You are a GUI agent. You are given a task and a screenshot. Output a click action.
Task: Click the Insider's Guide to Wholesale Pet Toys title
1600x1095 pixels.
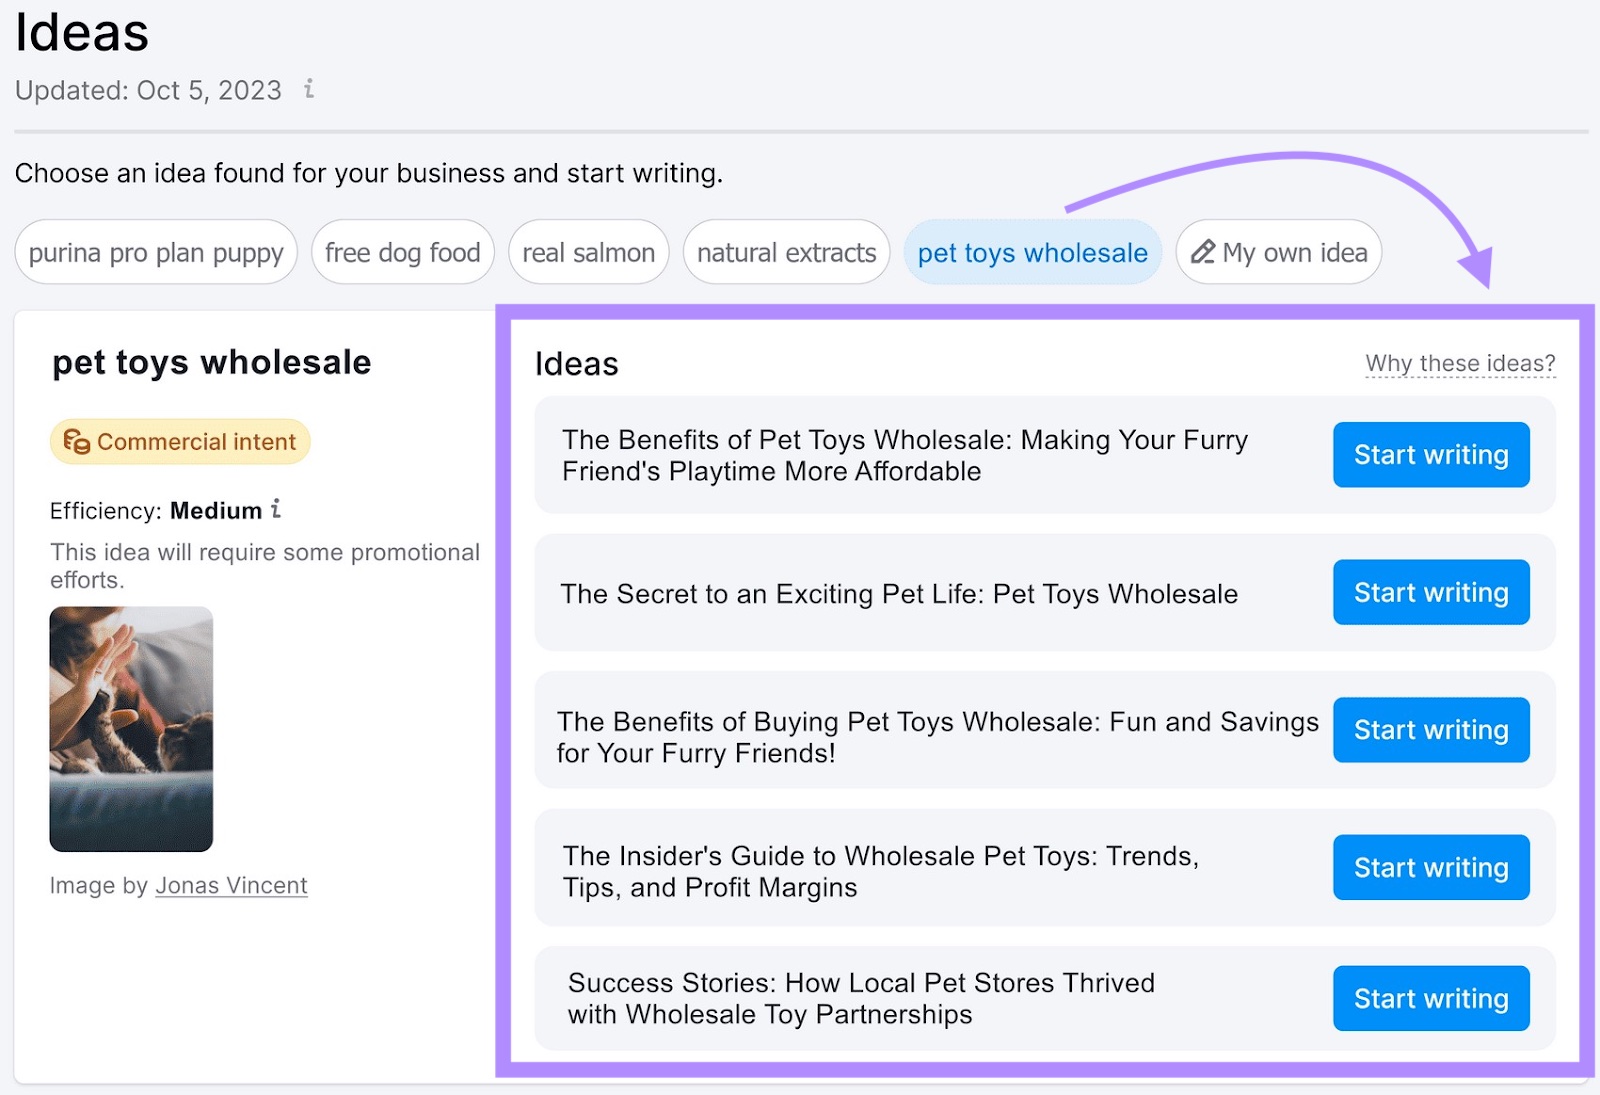pos(880,871)
